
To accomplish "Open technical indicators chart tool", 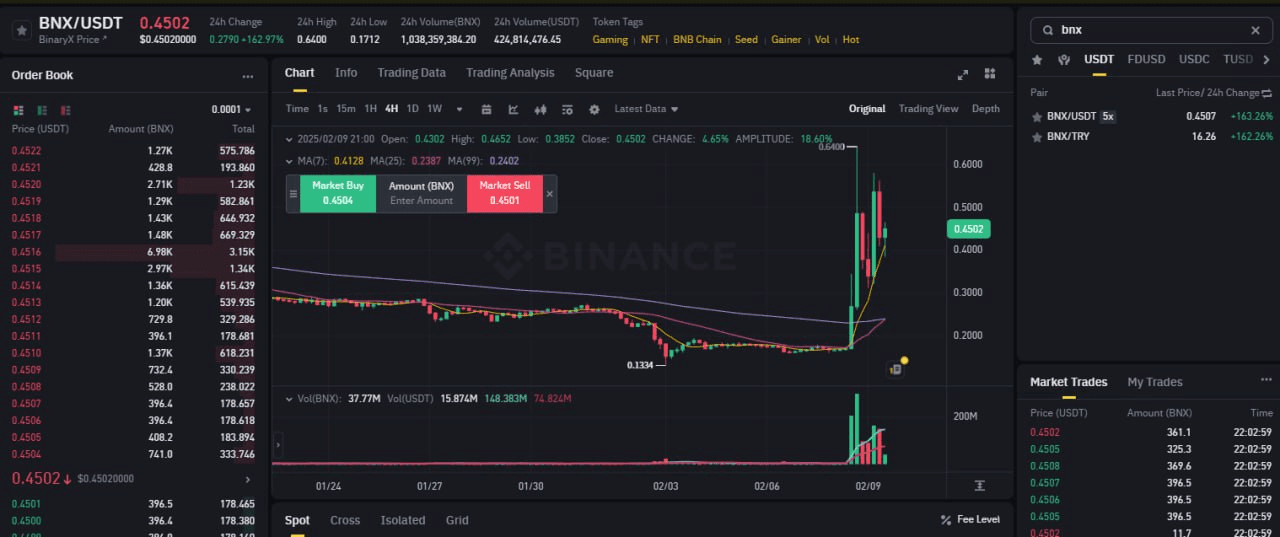I will pos(514,109).
